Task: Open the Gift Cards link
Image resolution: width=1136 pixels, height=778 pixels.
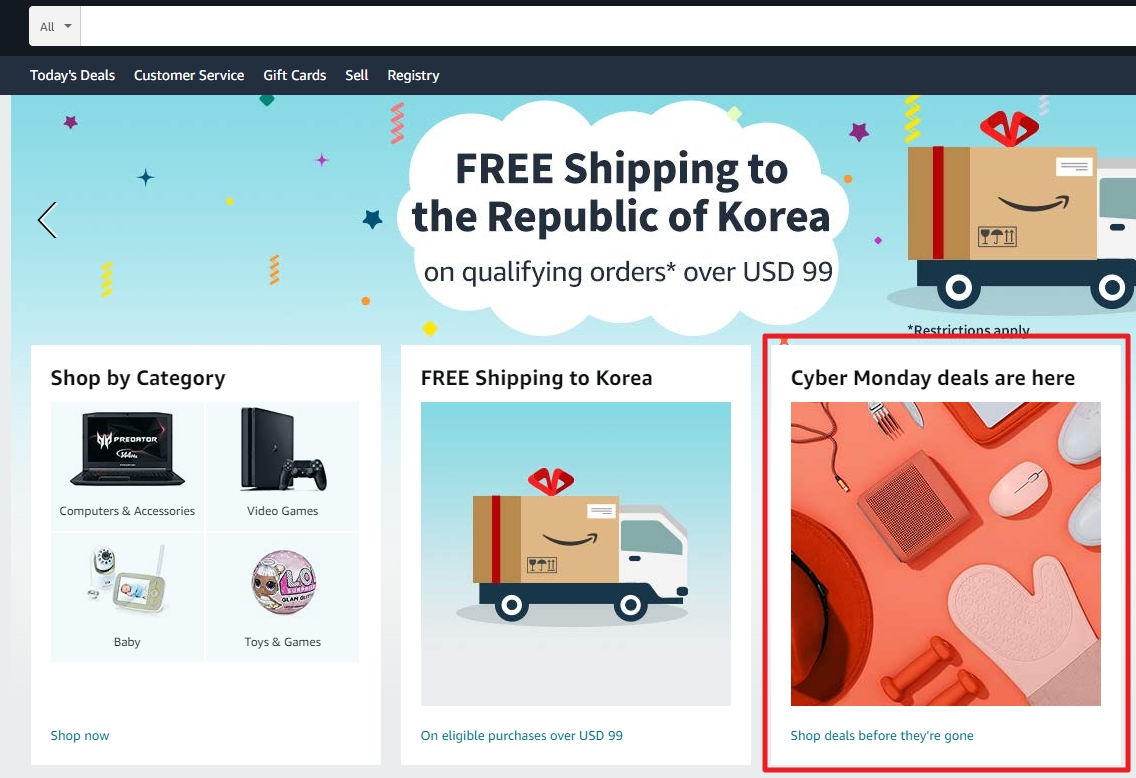Action: tap(295, 75)
